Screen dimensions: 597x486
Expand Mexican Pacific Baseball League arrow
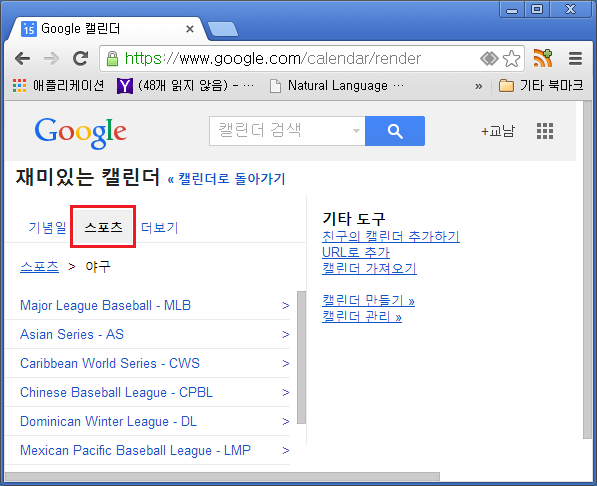point(286,451)
